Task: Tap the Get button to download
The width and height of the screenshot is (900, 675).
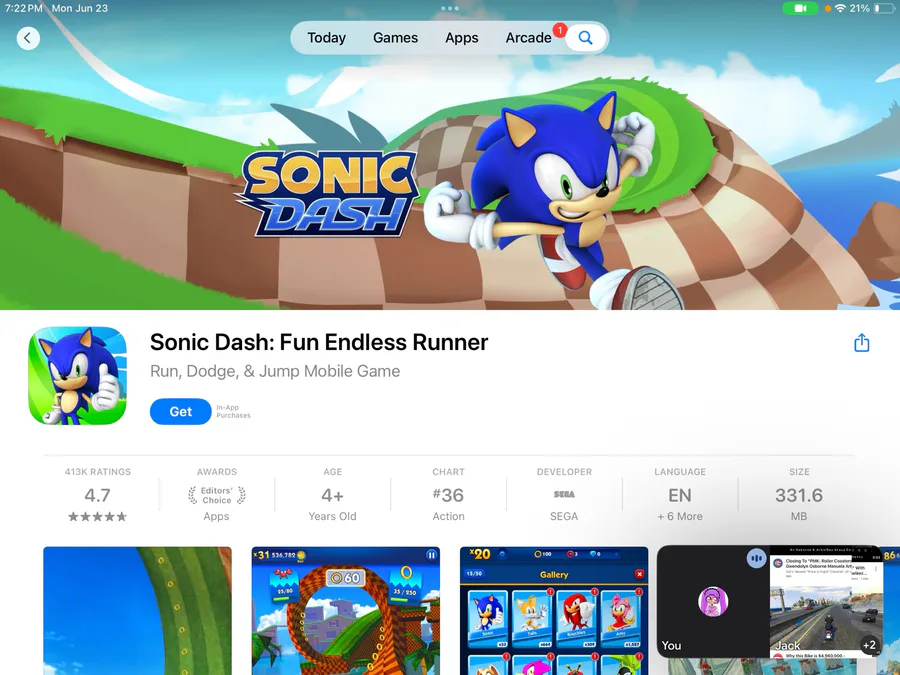Action: [181, 412]
